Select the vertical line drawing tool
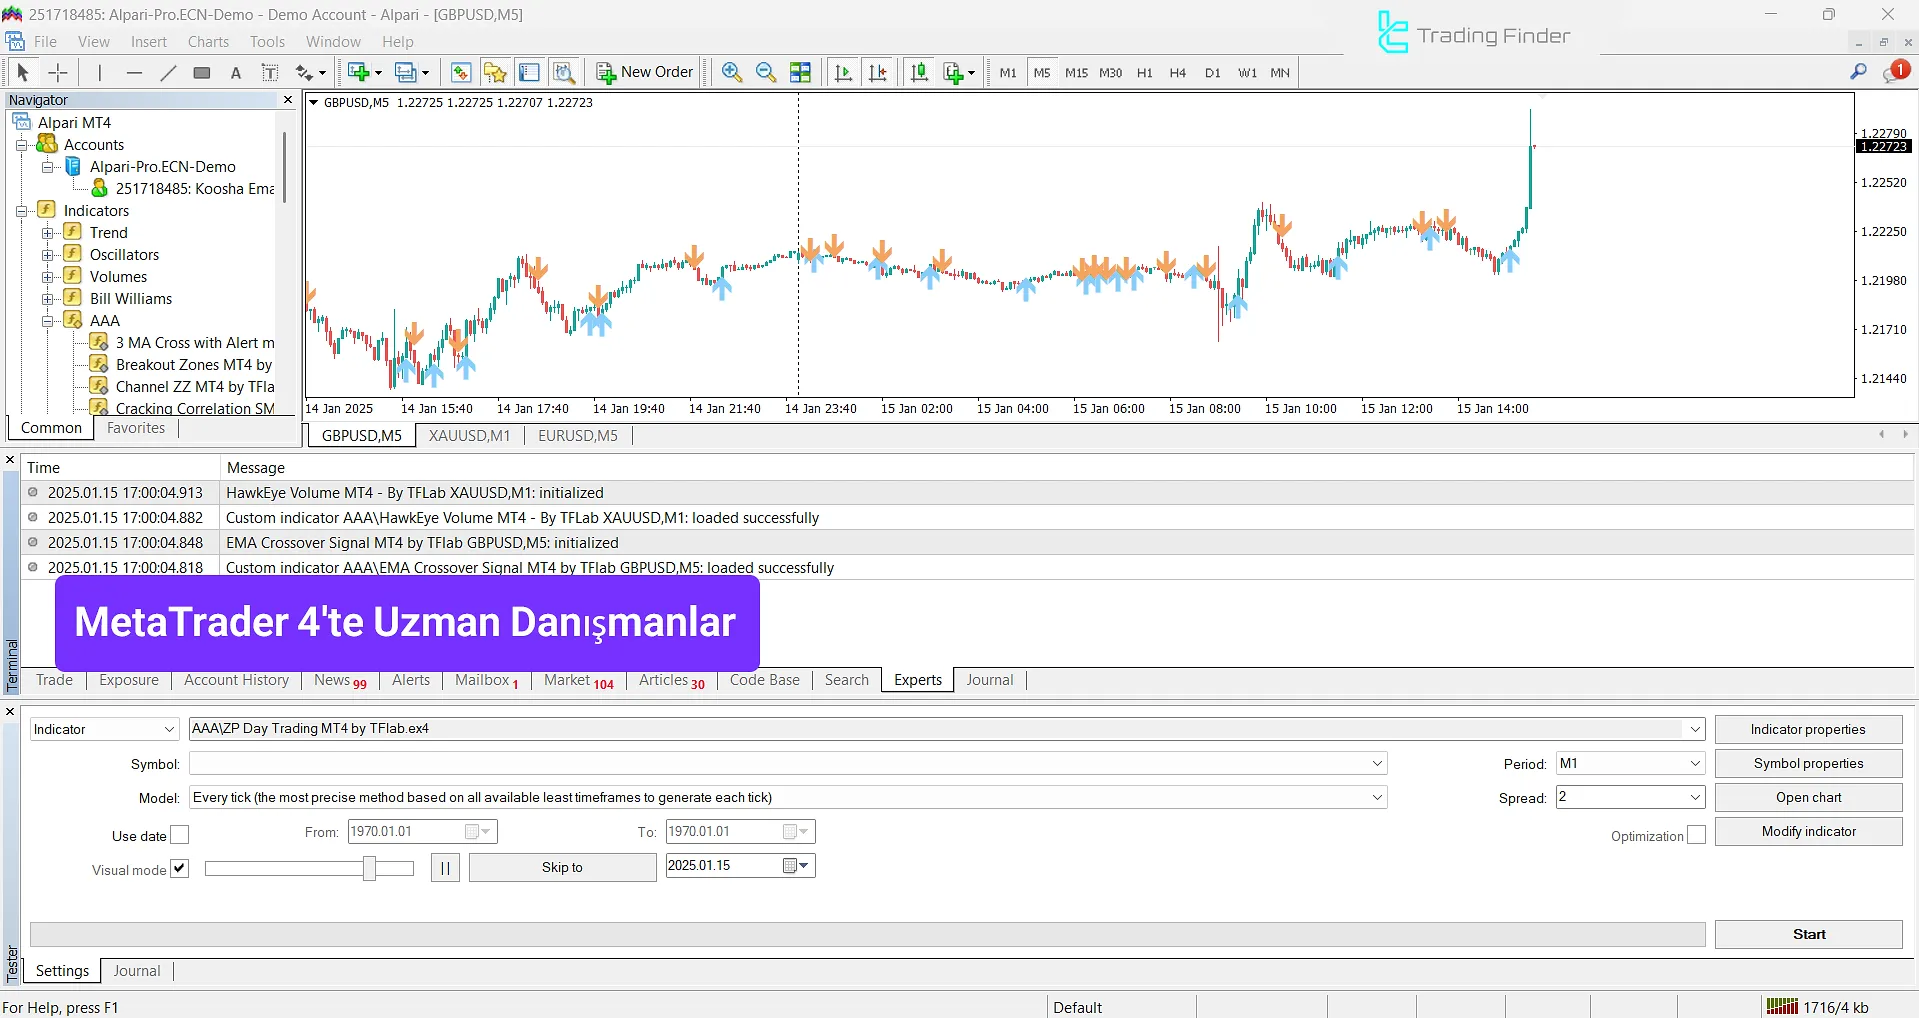Screen dimensions: 1919x1018 [100, 72]
